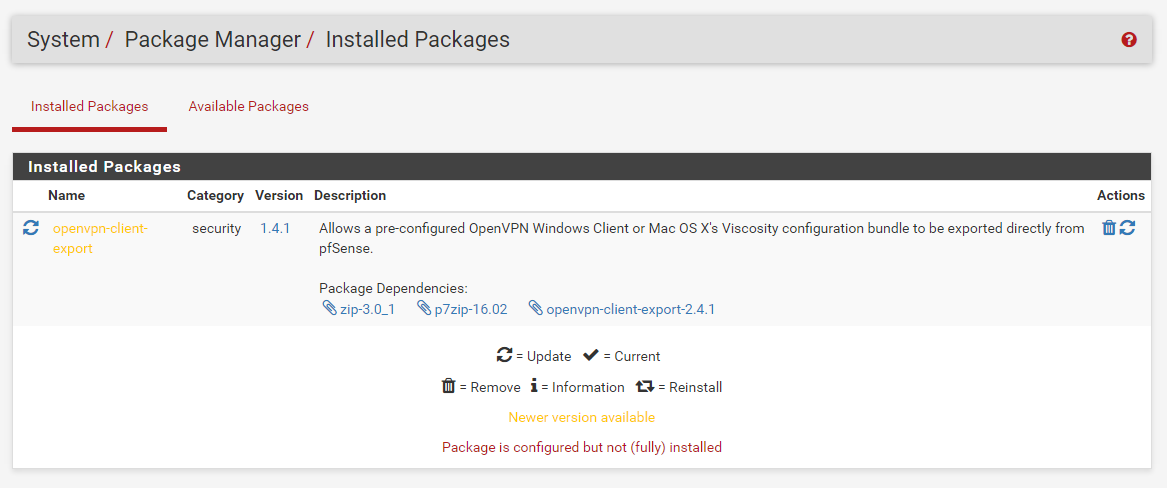Open openvpn-client-export-2.4.1 dependency link
This screenshot has height=488, width=1167.
(630, 309)
